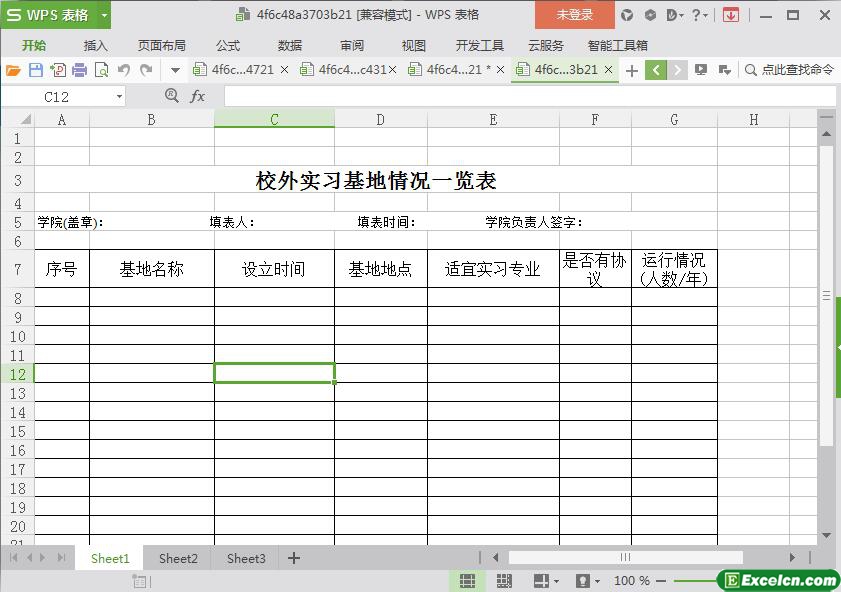
Task: Toggle normal view in status bar
Action: tap(467, 581)
